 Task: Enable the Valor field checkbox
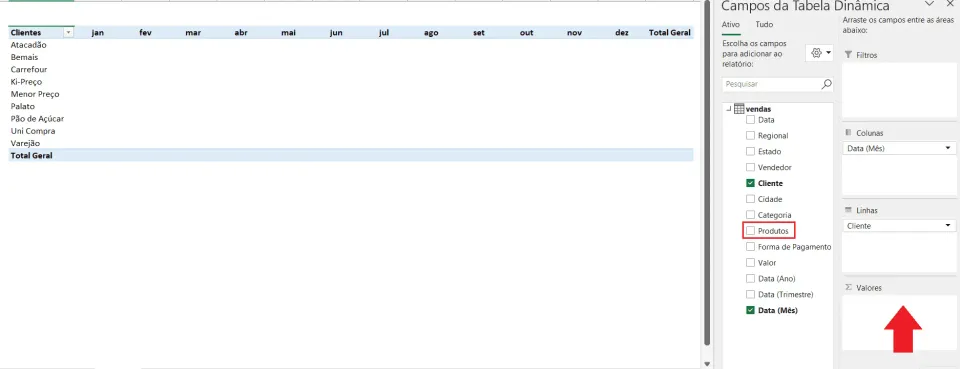(x=751, y=263)
